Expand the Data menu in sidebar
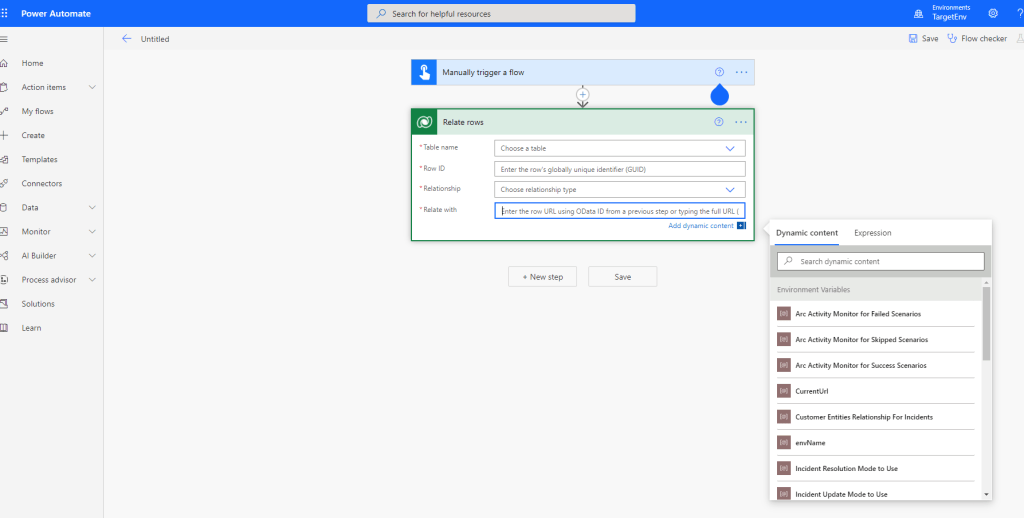The height and width of the screenshot is (518, 1024). click(92, 208)
